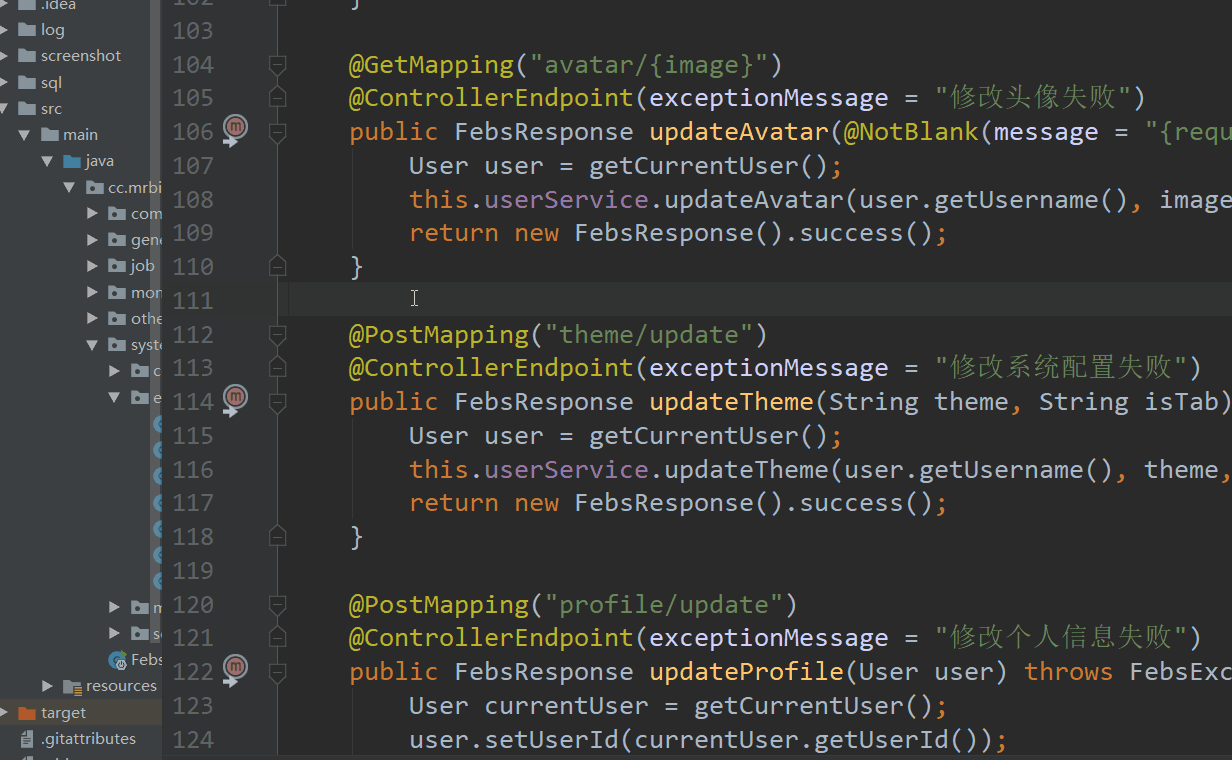This screenshot has width=1232, height=760.
Task: Click the sql folder icon
Action: (x=26, y=82)
